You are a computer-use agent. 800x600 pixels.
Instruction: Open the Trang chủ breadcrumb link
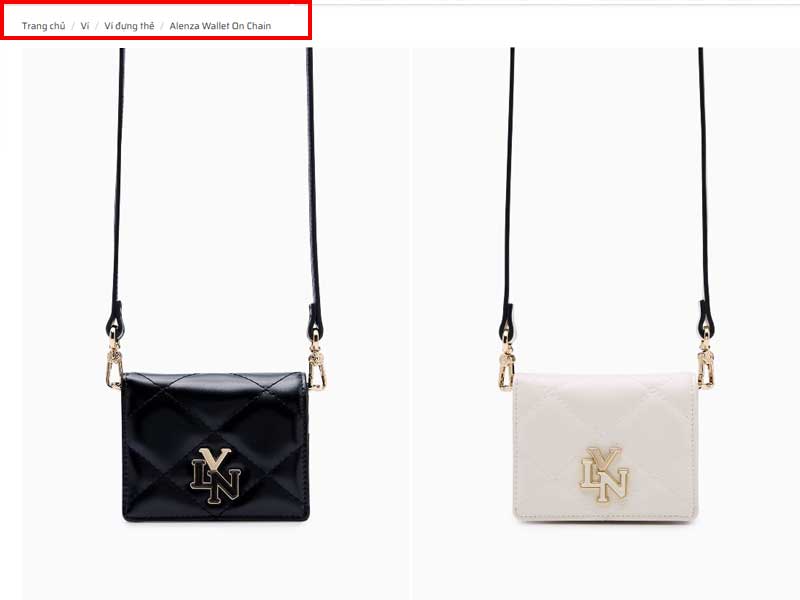[x=43, y=26]
